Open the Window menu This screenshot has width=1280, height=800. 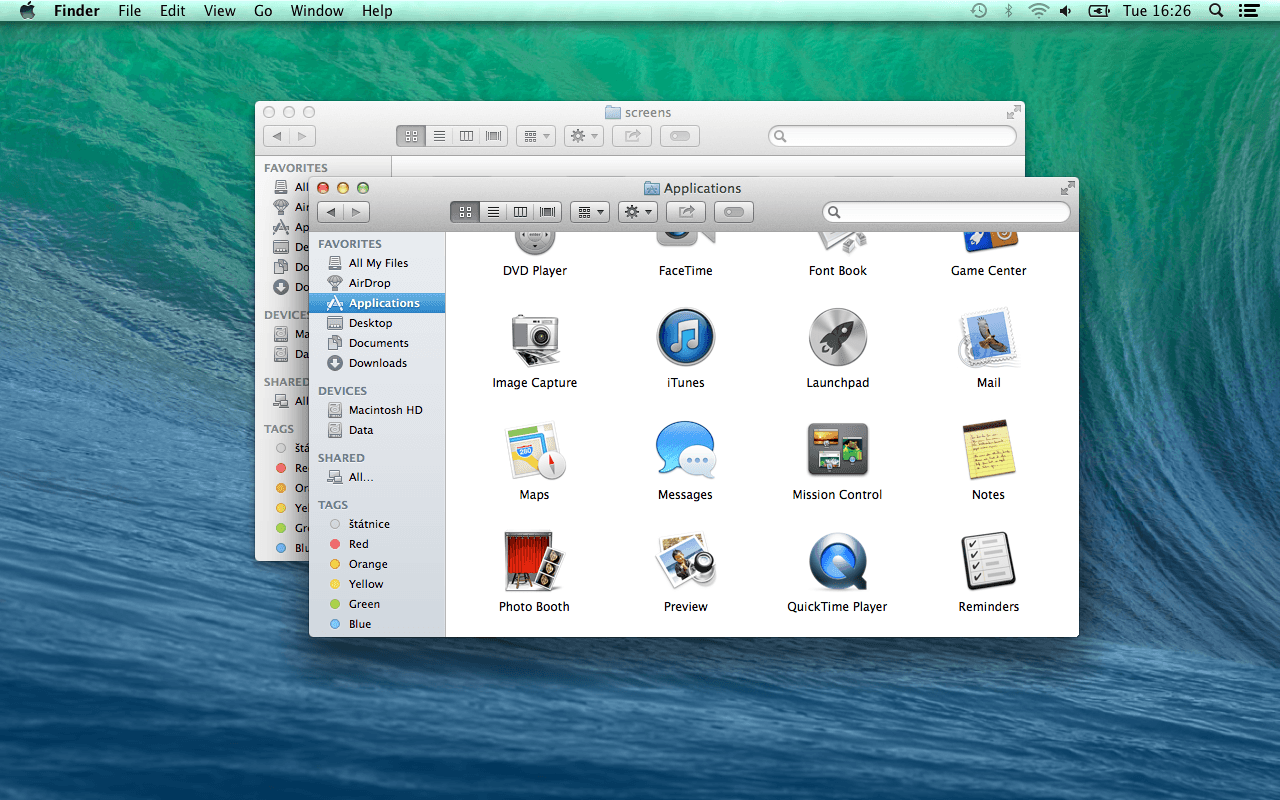[x=317, y=11]
